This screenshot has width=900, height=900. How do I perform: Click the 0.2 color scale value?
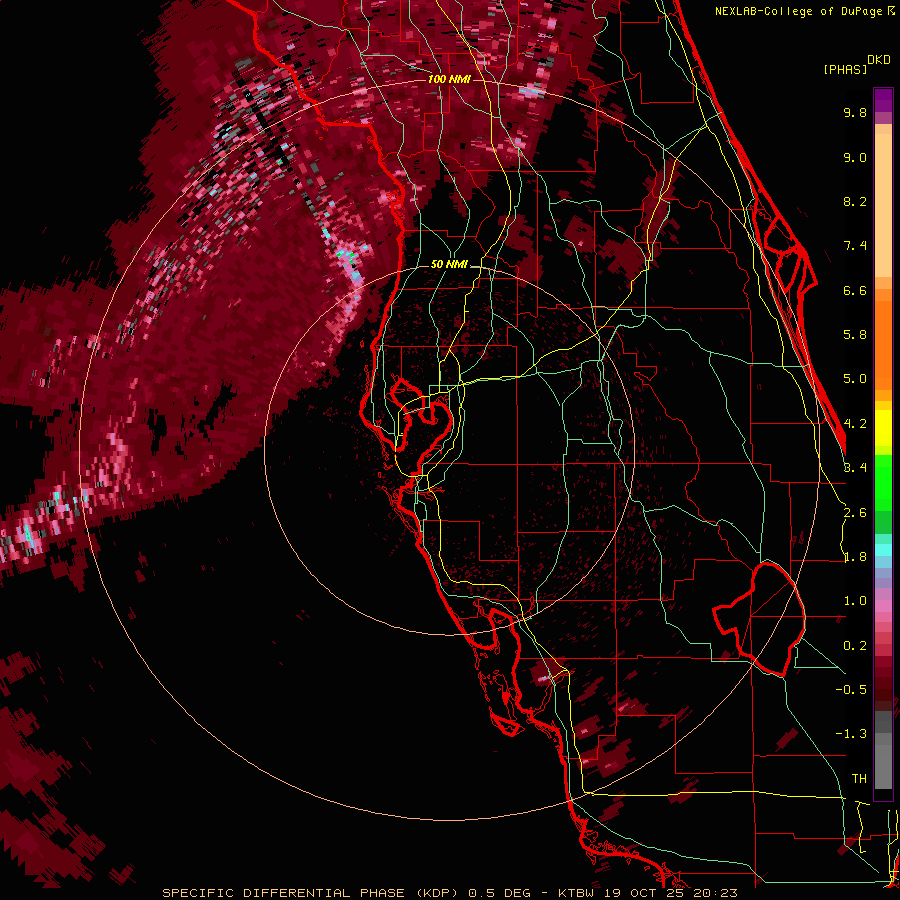pos(855,646)
